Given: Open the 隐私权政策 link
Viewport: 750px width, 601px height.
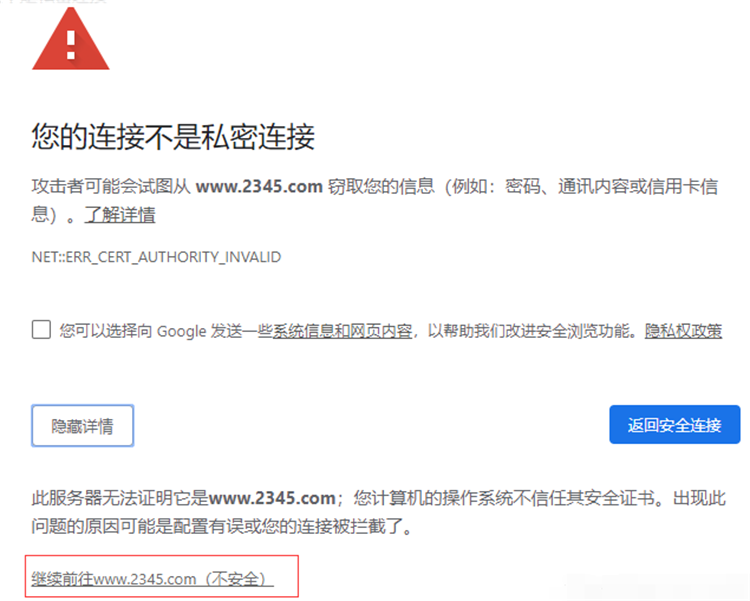Looking at the screenshot, I should click(x=684, y=331).
